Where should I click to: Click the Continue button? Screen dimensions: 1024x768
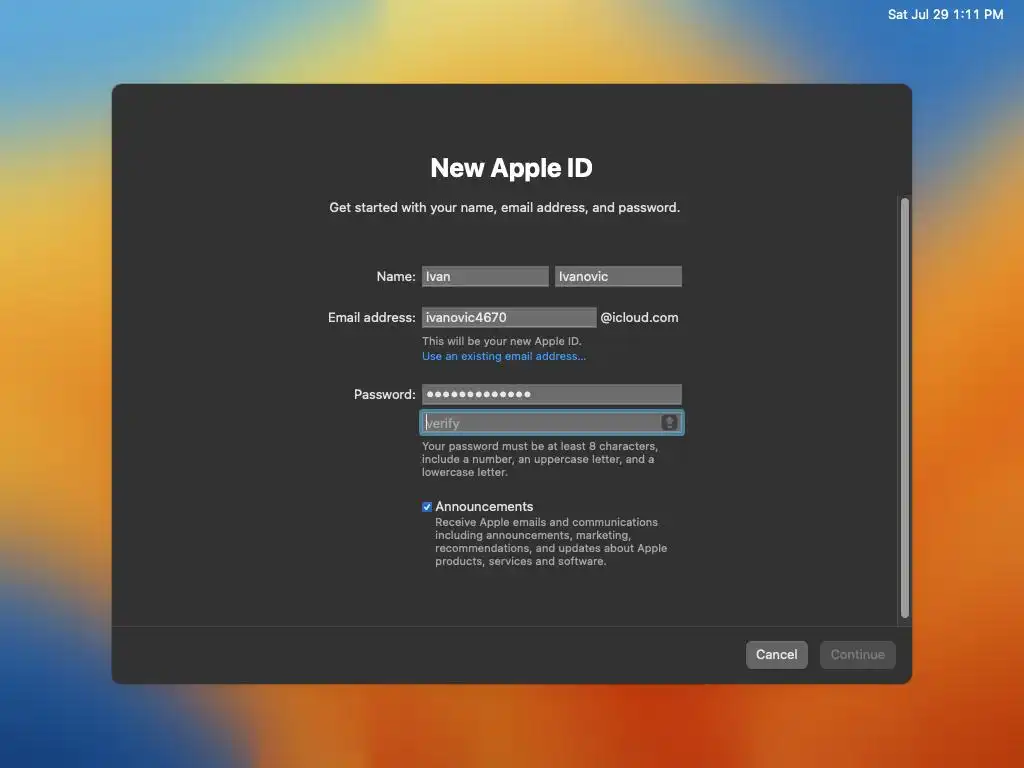point(857,654)
